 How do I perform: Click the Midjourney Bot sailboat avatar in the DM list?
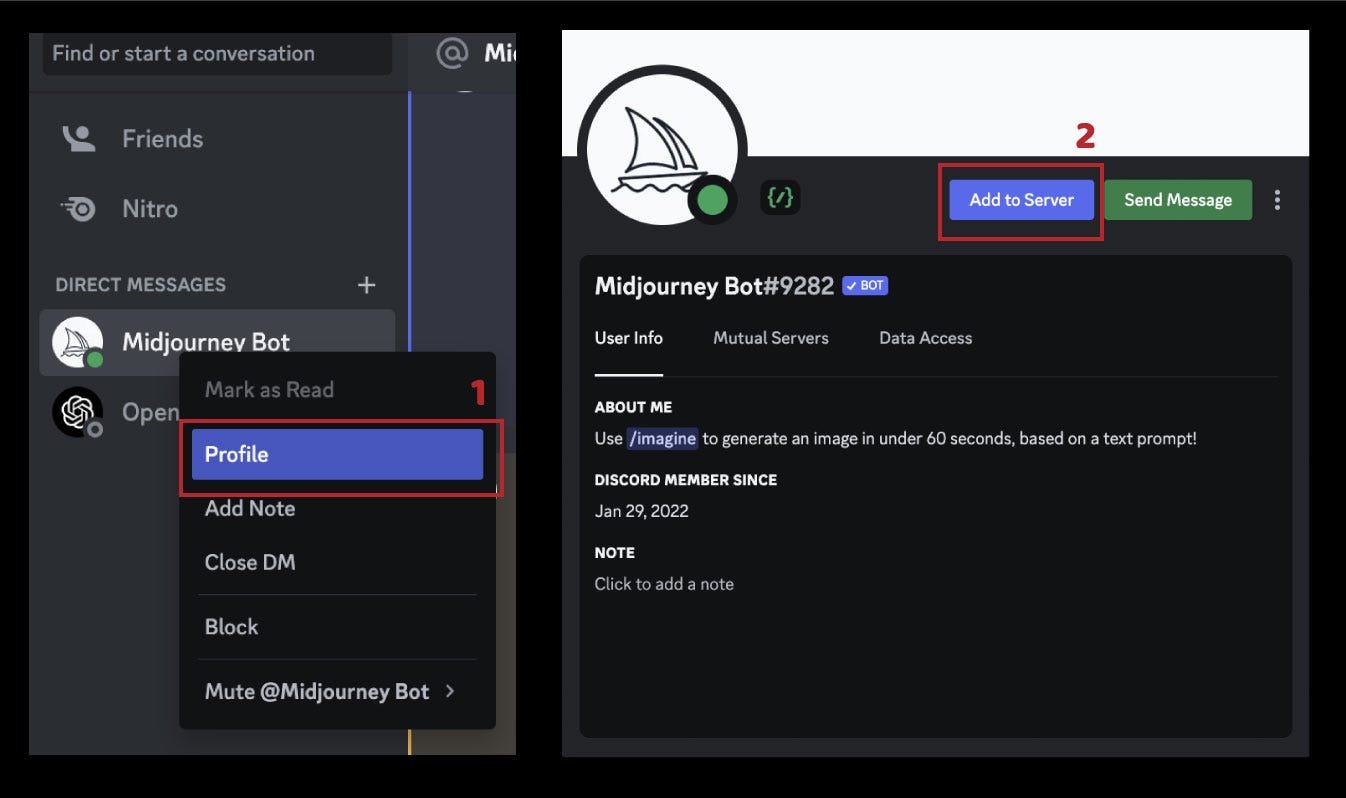pos(78,342)
